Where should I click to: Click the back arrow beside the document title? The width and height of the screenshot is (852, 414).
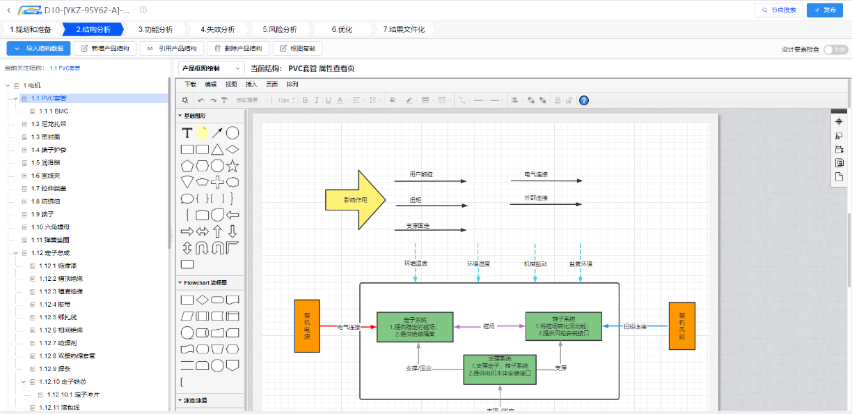9,9
